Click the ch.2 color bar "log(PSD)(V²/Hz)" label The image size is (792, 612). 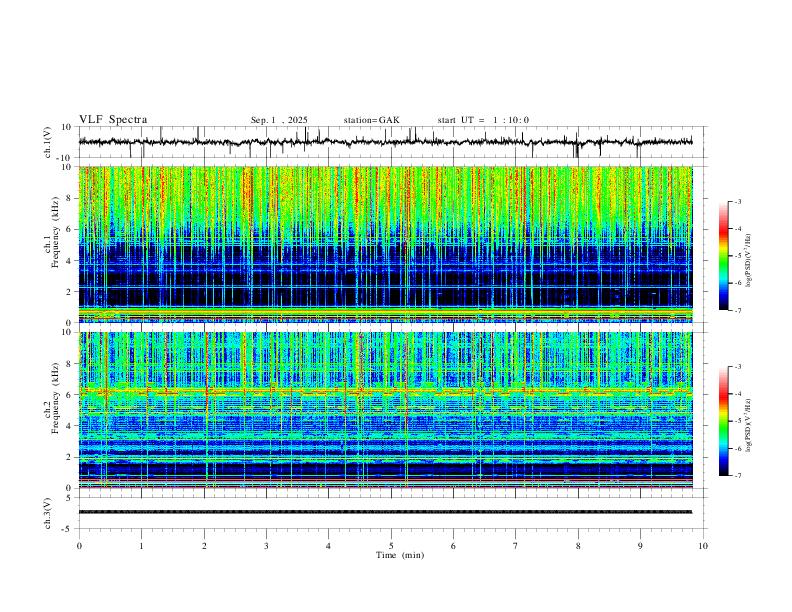tap(749, 425)
